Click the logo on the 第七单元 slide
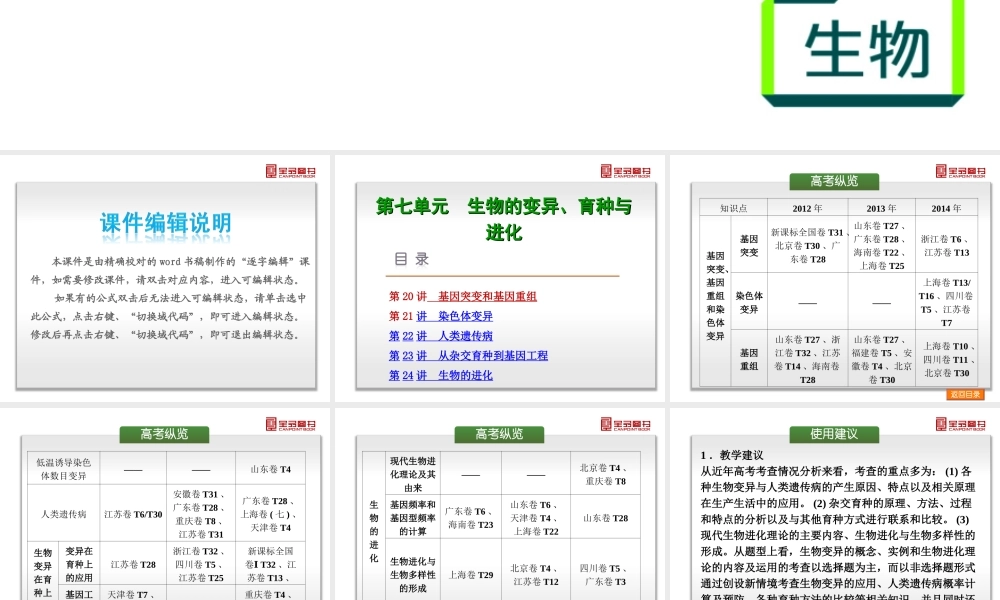This screenshot has height=600, width=1000. pyautogui.click(x=626, y=171)
